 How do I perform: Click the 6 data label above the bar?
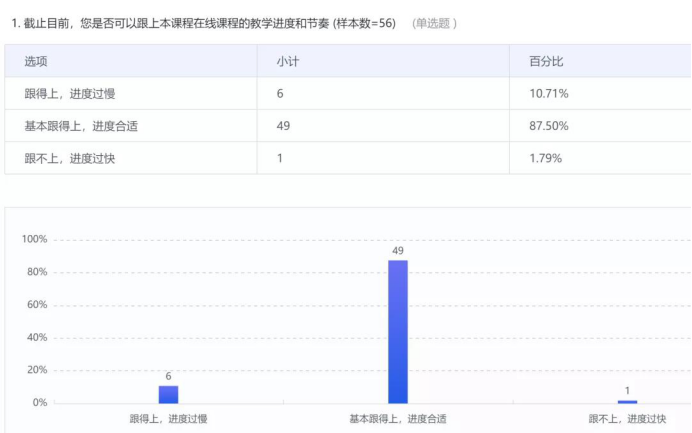169,376
